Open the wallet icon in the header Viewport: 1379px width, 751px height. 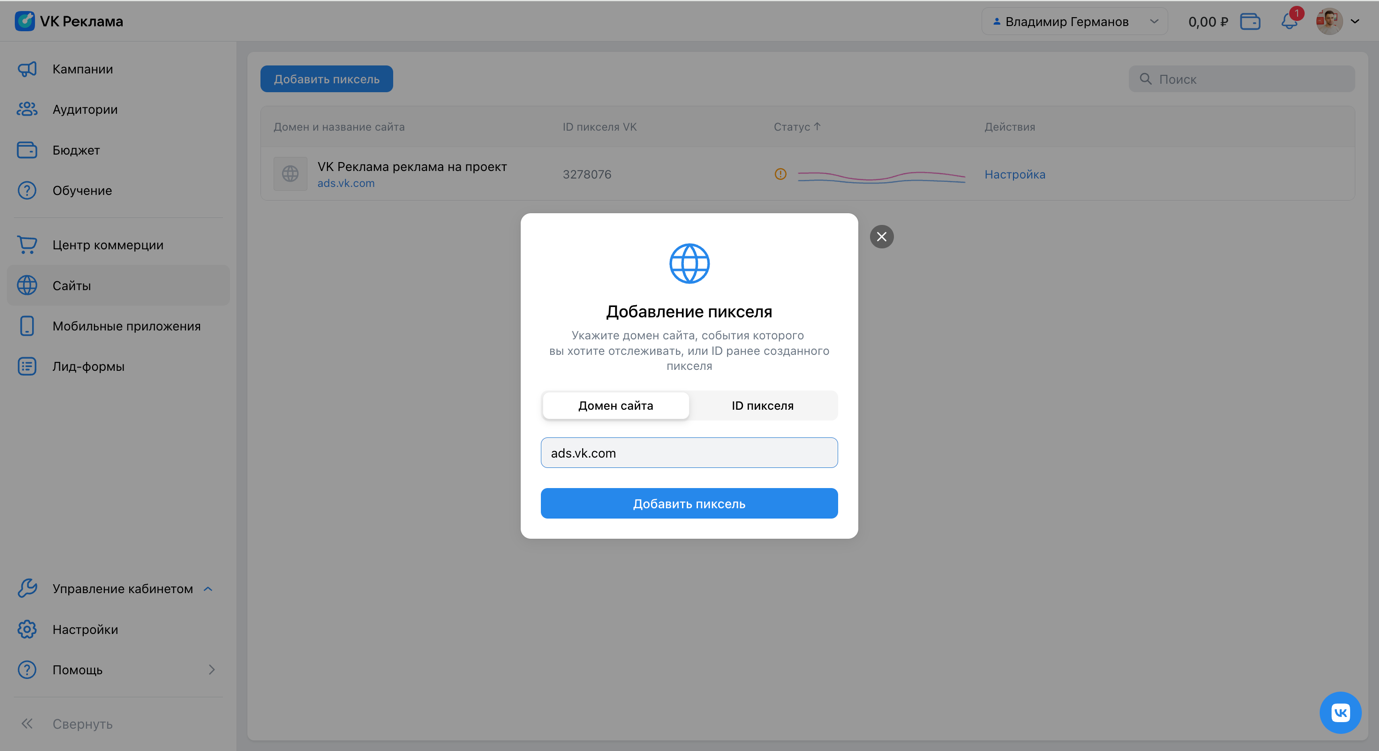coord(1250,21)
